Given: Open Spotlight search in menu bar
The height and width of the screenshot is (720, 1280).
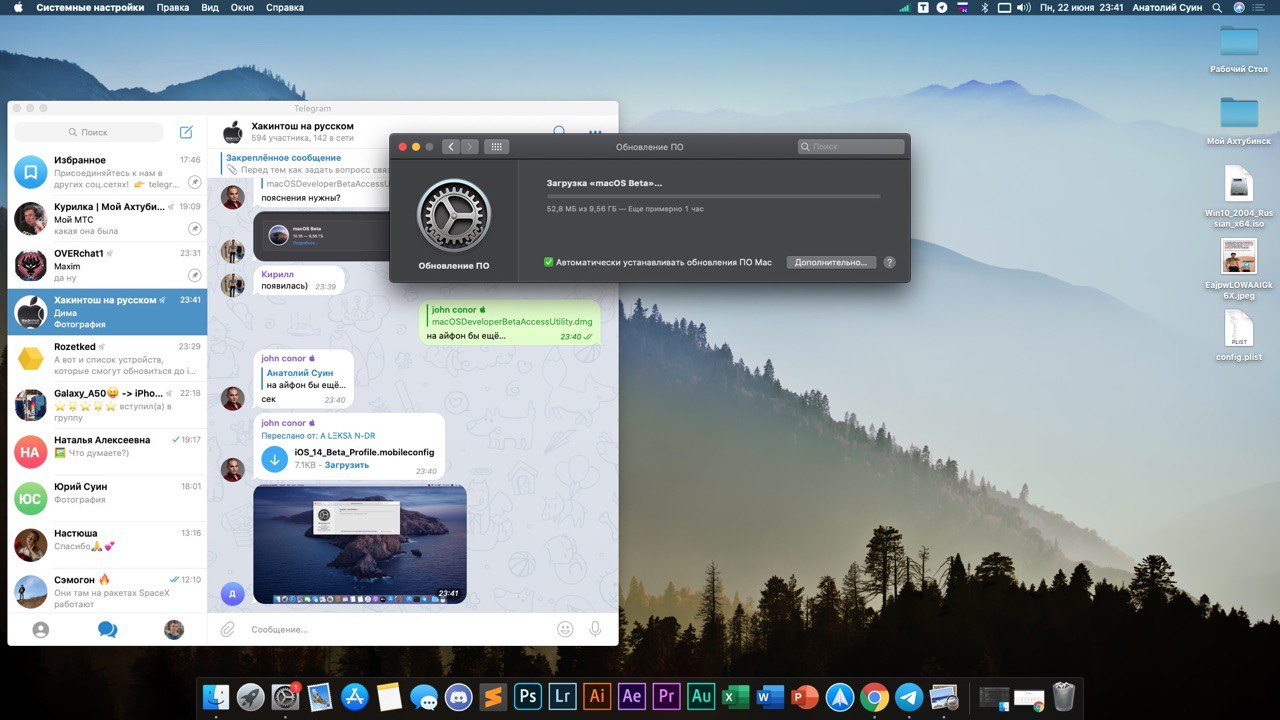Looking at the screenshot, I should (1217, 7).
